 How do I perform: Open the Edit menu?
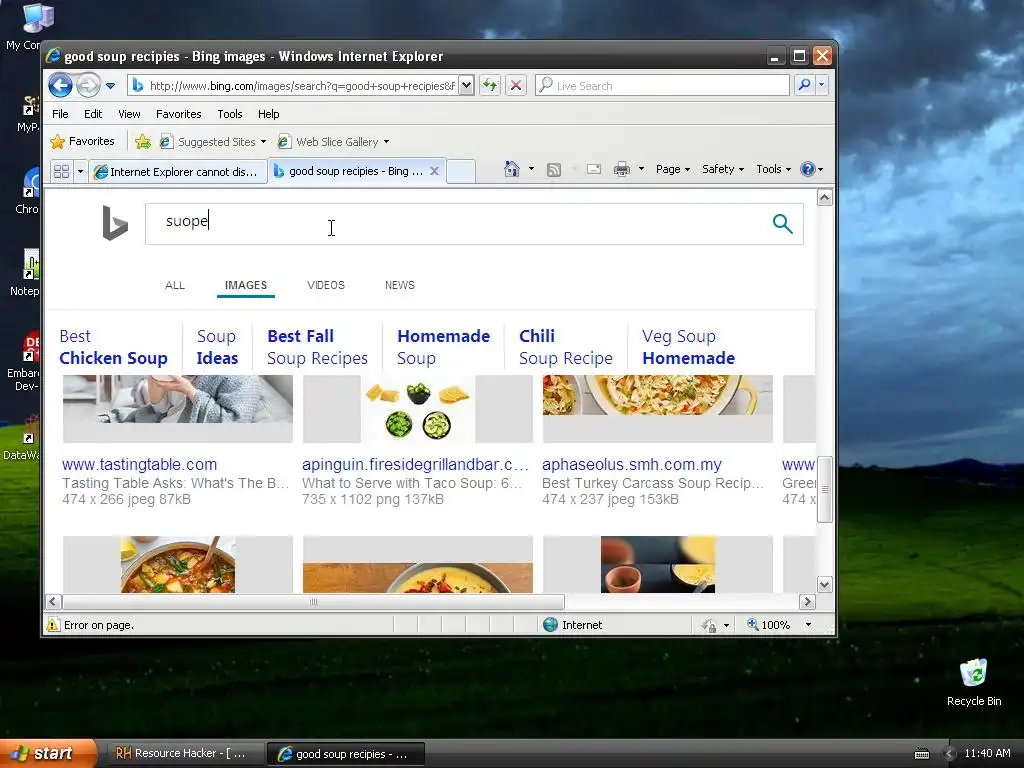click(x=93, y=114)
